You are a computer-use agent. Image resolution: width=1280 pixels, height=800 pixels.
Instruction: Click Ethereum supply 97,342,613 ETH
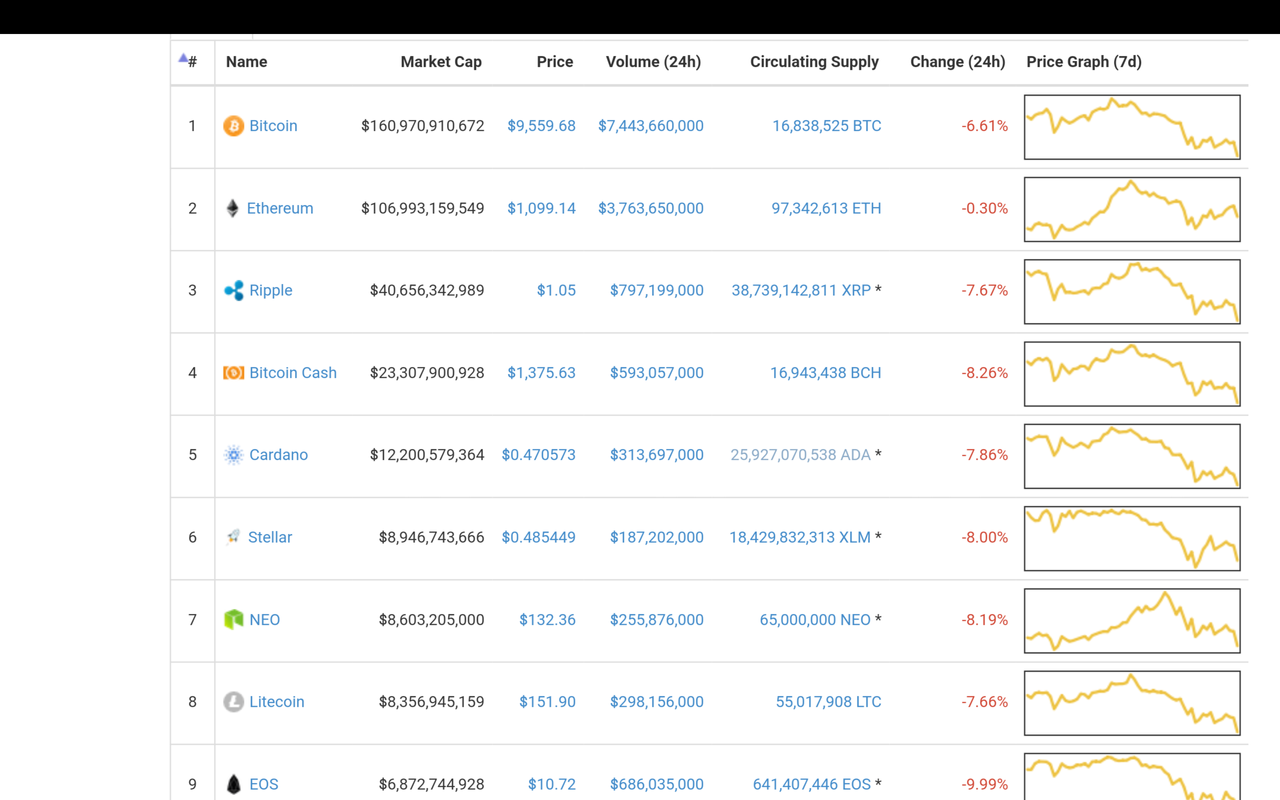[827, 208]
